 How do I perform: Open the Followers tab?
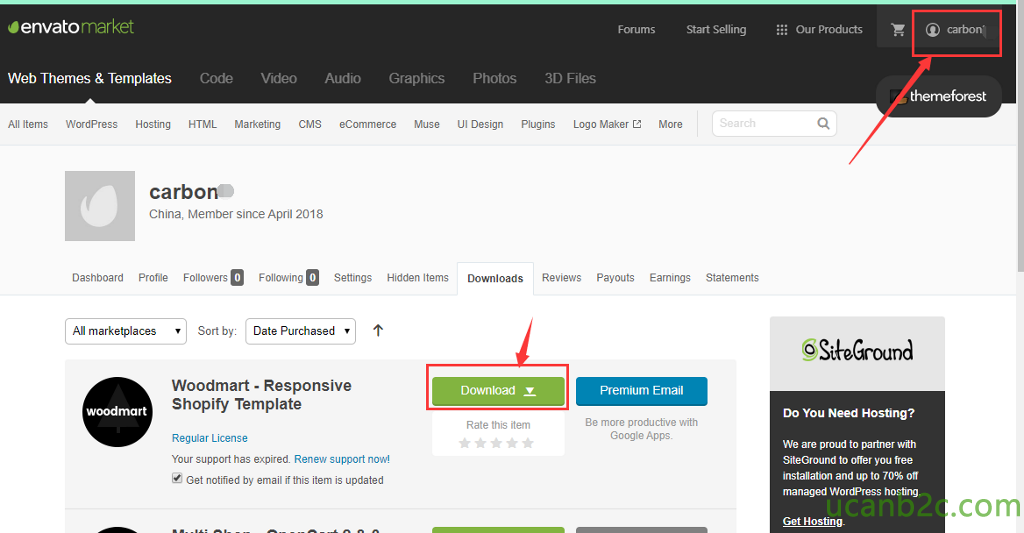pyautogui.click(x=213, y=278)
